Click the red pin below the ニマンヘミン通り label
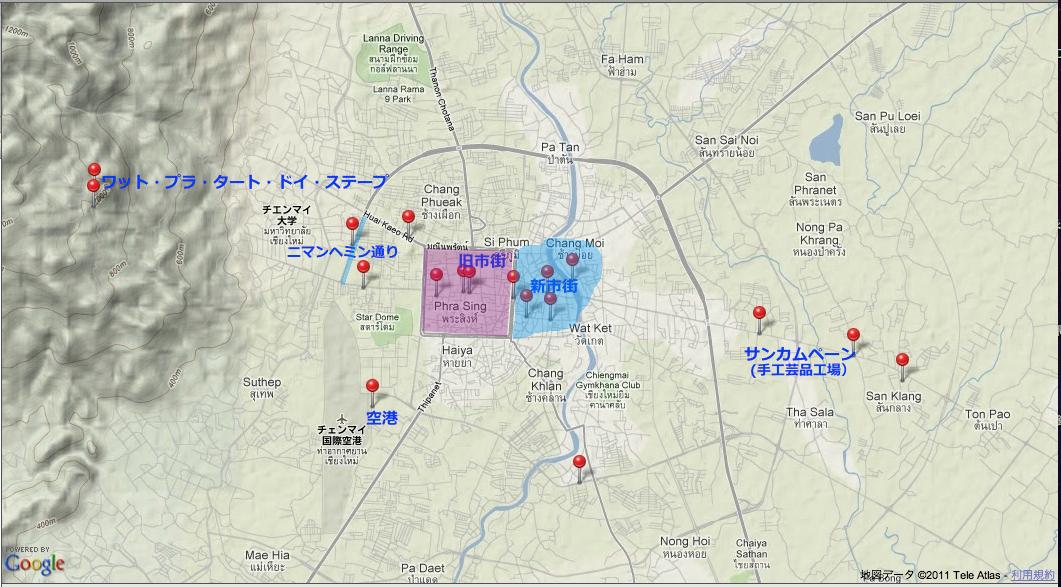The image size is (1061, 587). [364, 268]
